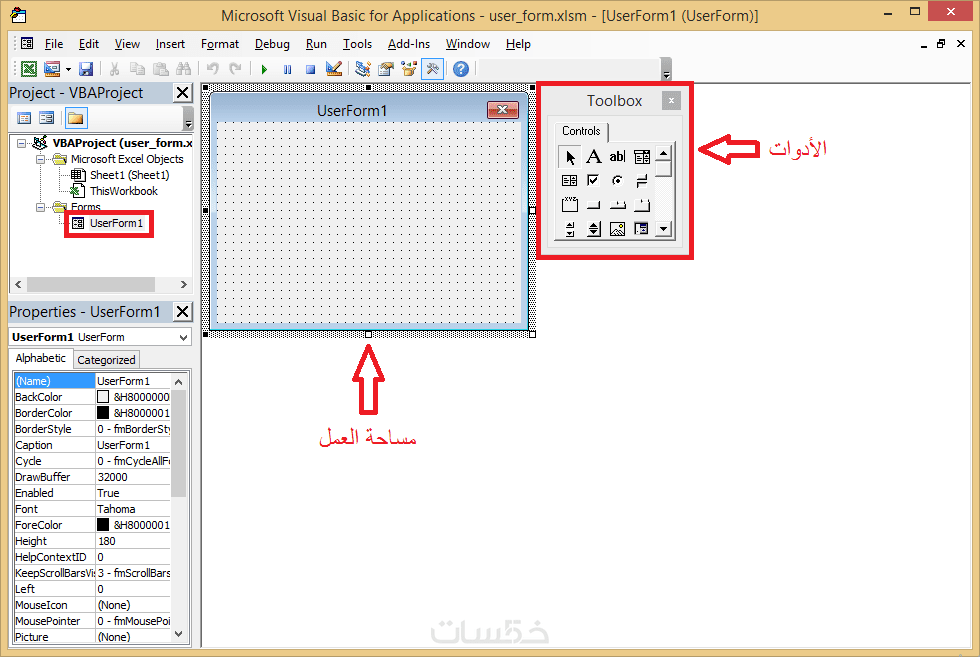
Task: Click the Break pause icon
Action: coord(288,69)
